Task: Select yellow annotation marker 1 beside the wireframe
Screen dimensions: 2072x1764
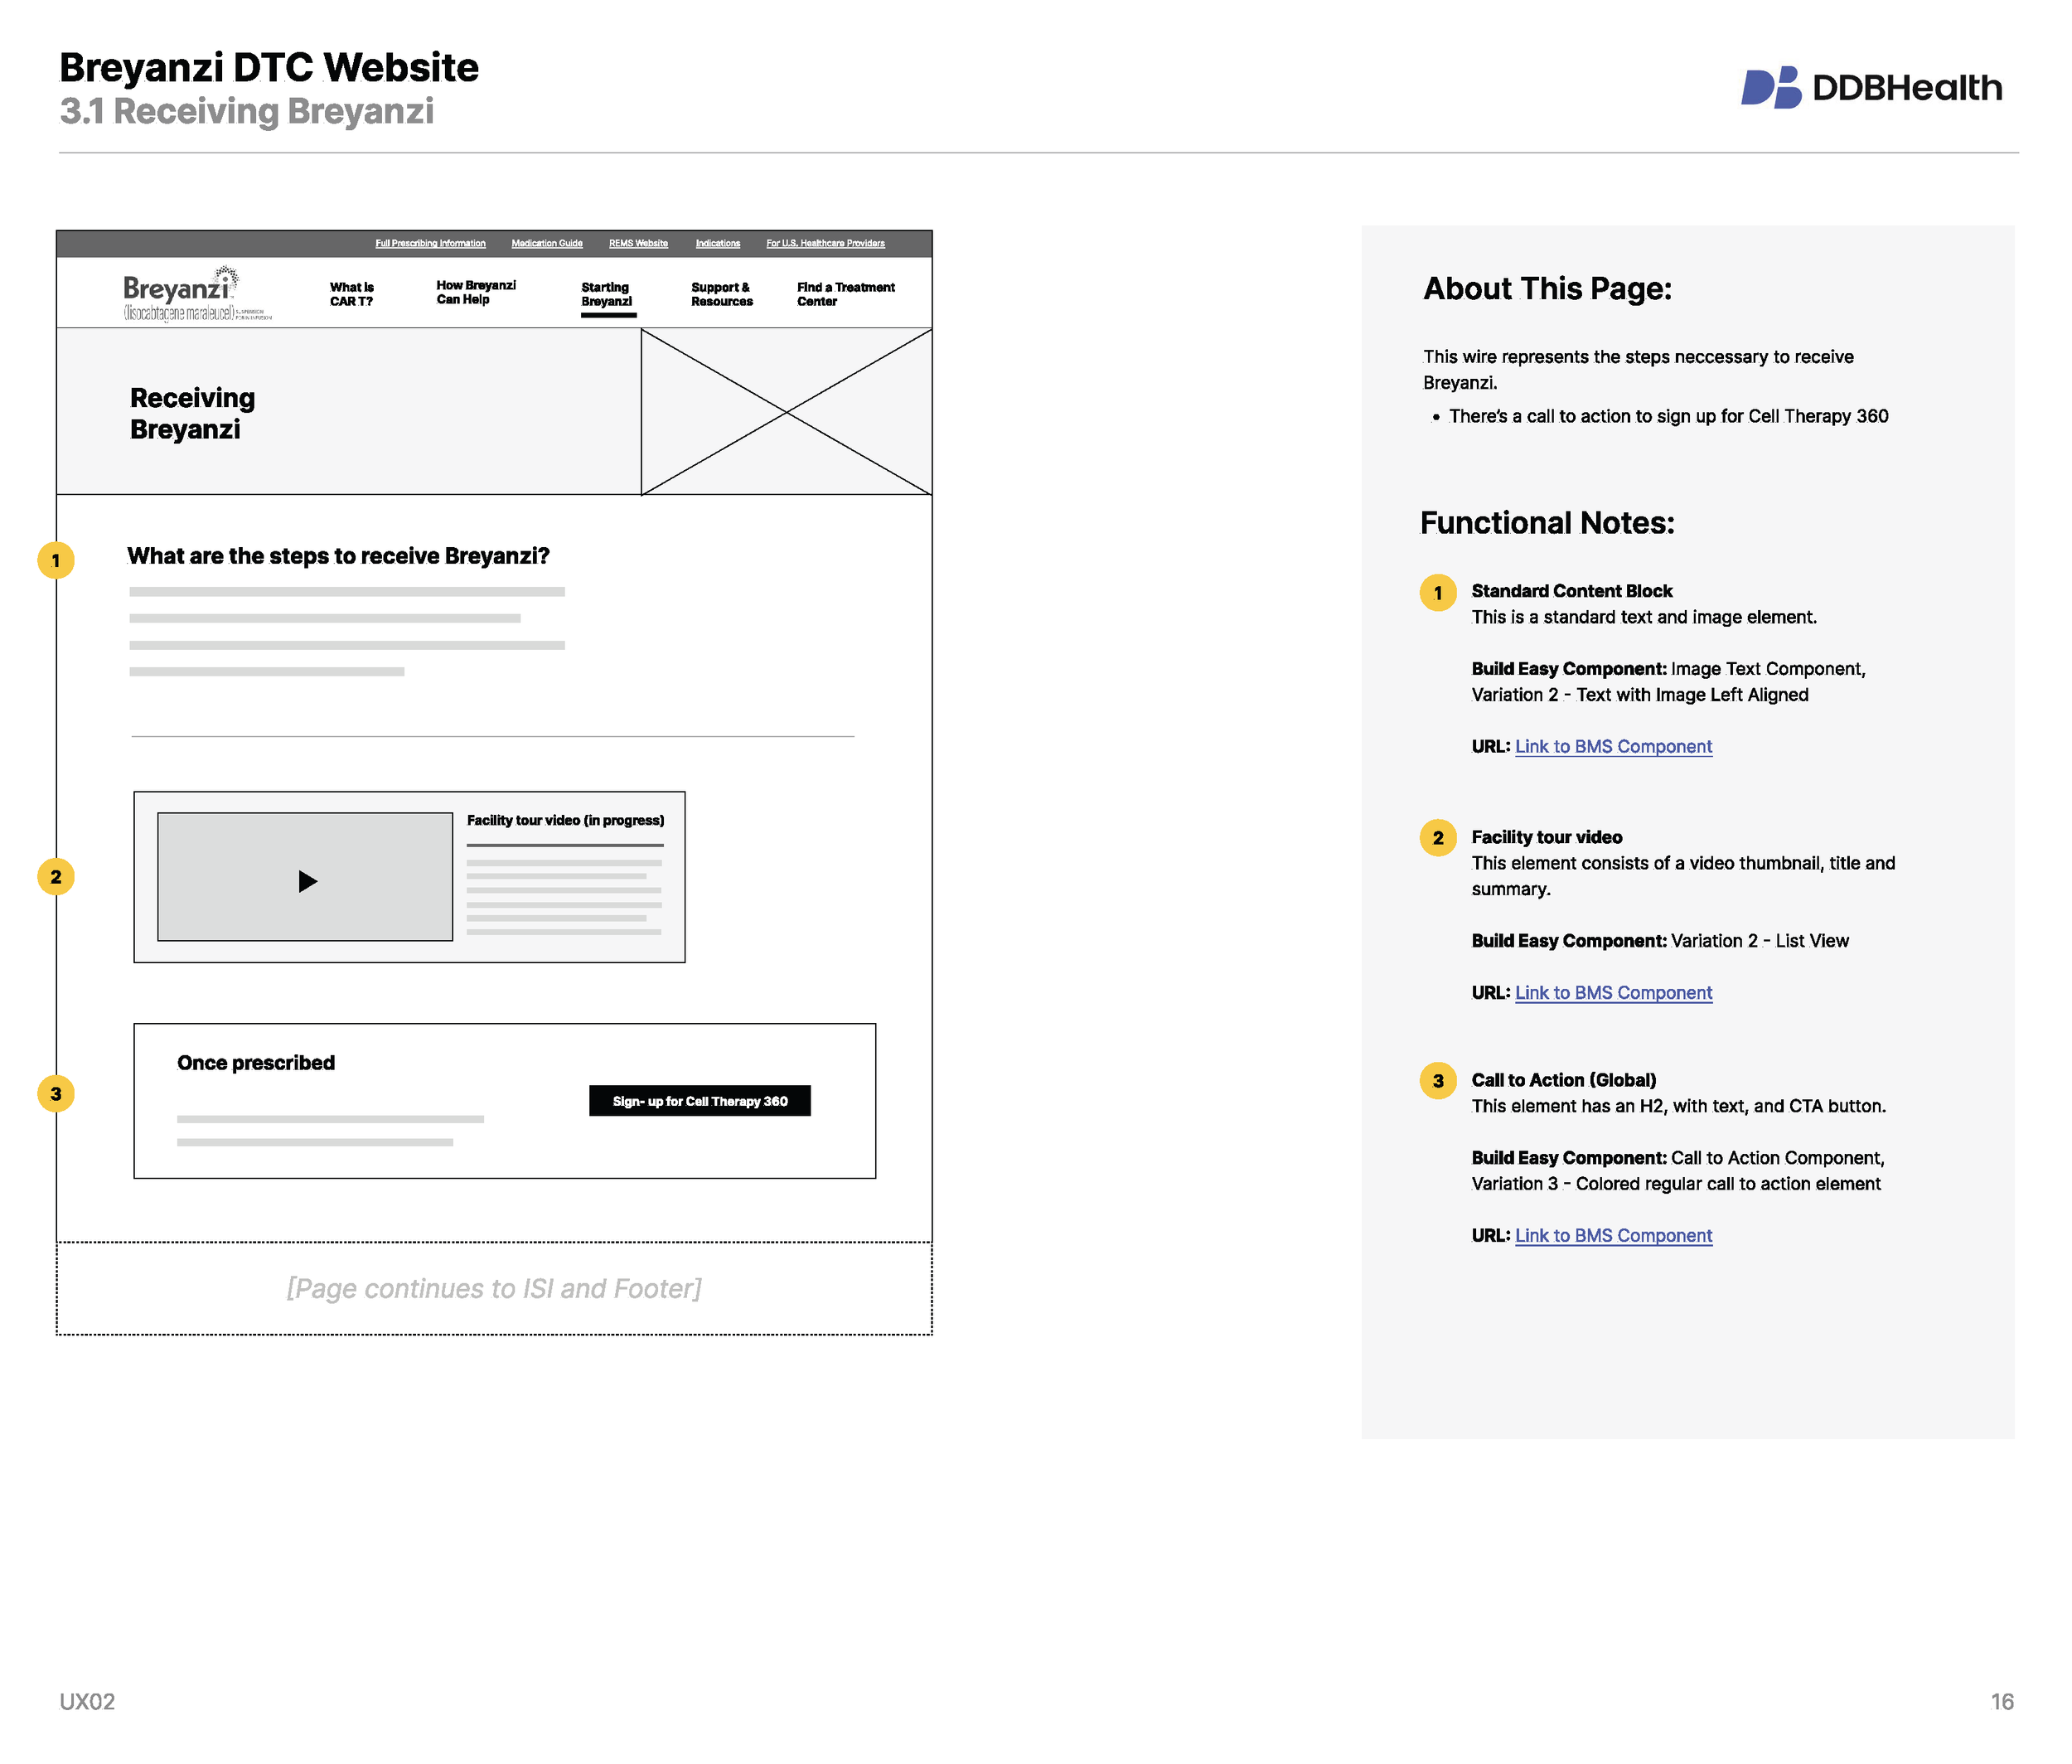Action: 57,560
